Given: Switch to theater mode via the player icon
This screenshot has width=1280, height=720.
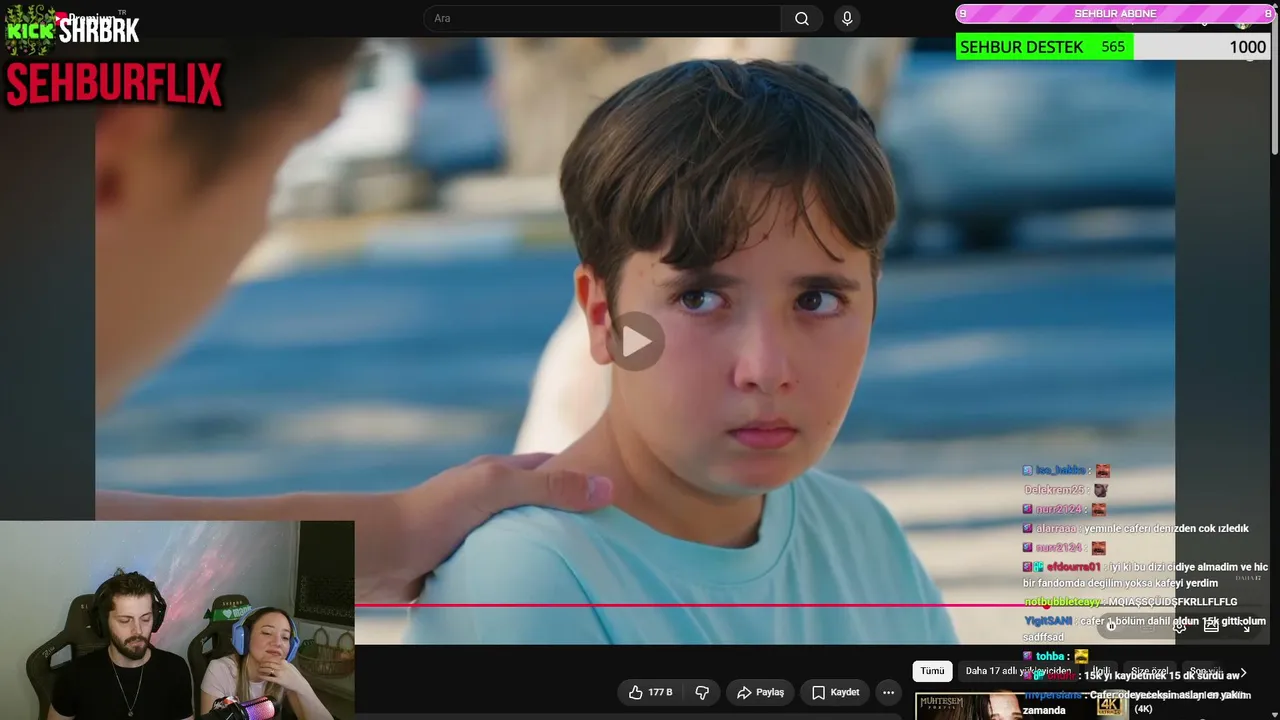Looking at the screenshot, I should (1211, 626).
